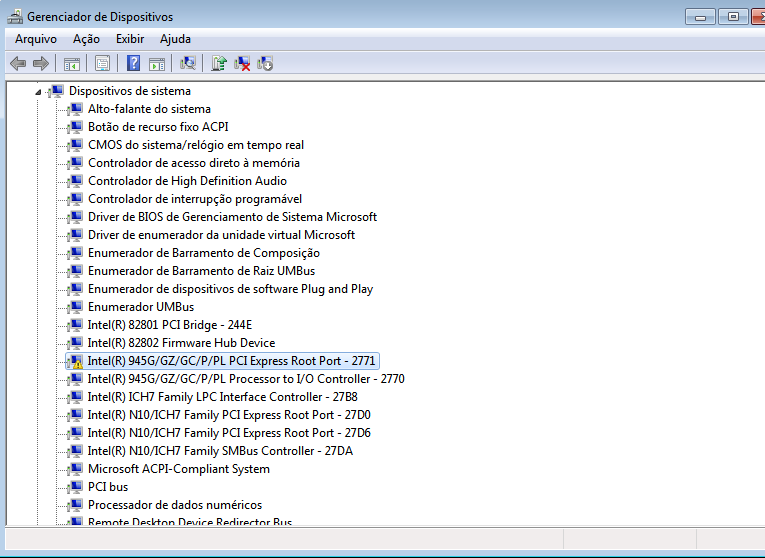765x558 pixels.
Task: Toggle the console tree pane icon
Action: pyautogui.click(x=71, y=63)
